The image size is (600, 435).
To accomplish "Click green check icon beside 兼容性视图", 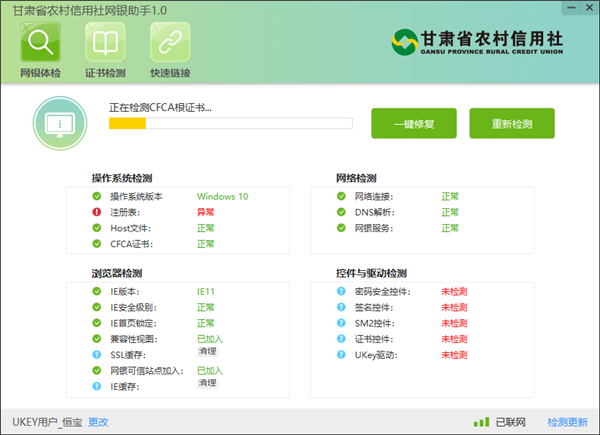I will [x=97, y=339].
